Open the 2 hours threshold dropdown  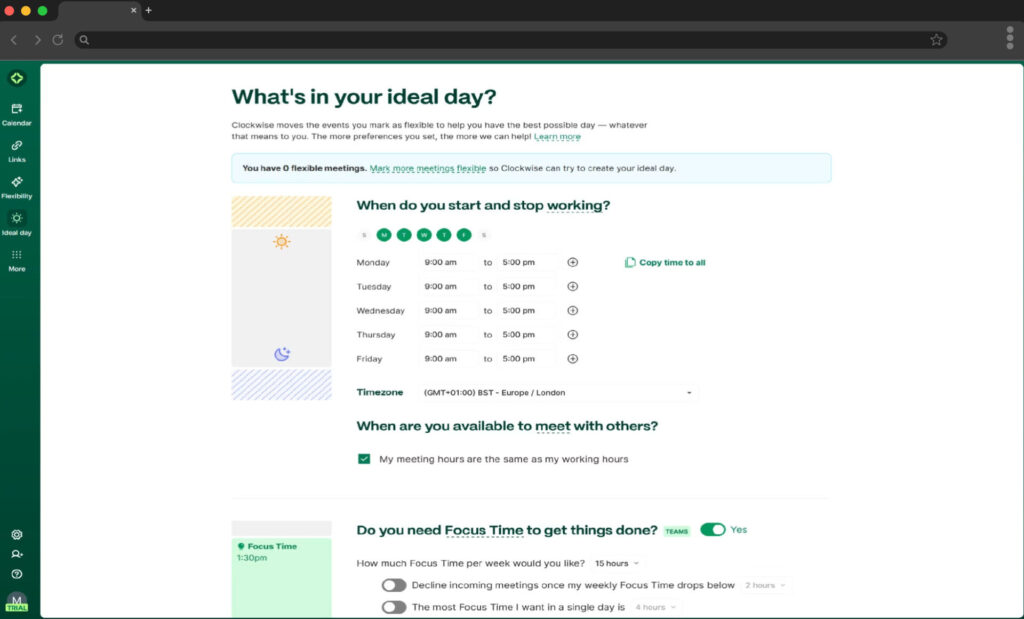tap(765, 585)
